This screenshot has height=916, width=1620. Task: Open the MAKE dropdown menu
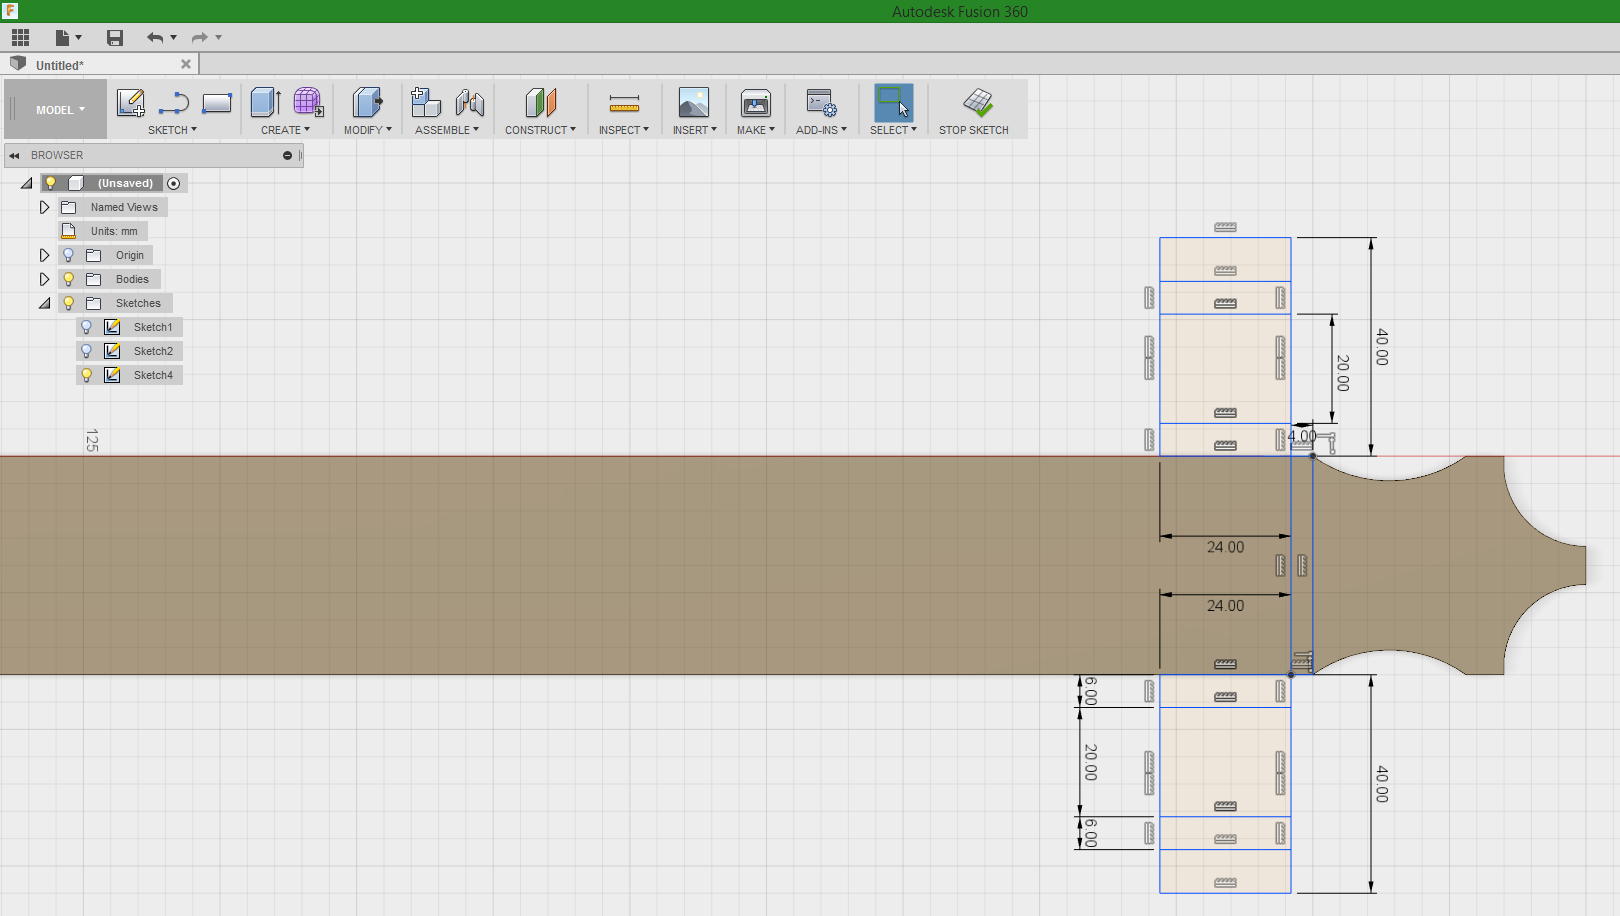click(x=756, y=130)
